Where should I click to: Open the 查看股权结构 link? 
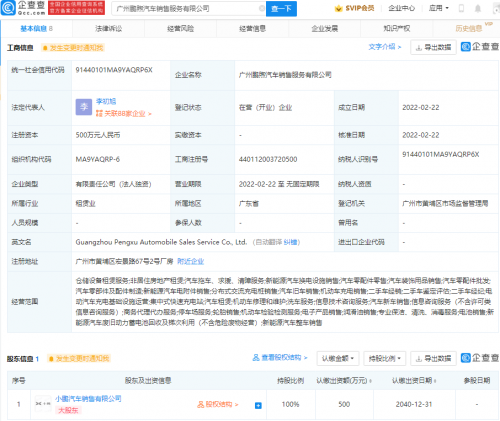(280, 358)
